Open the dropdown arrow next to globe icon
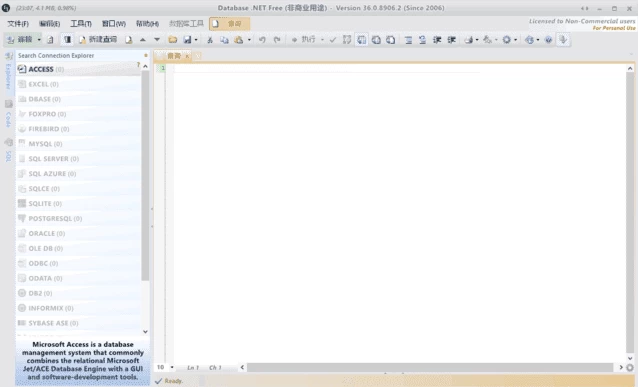 (x=538, y=39)
